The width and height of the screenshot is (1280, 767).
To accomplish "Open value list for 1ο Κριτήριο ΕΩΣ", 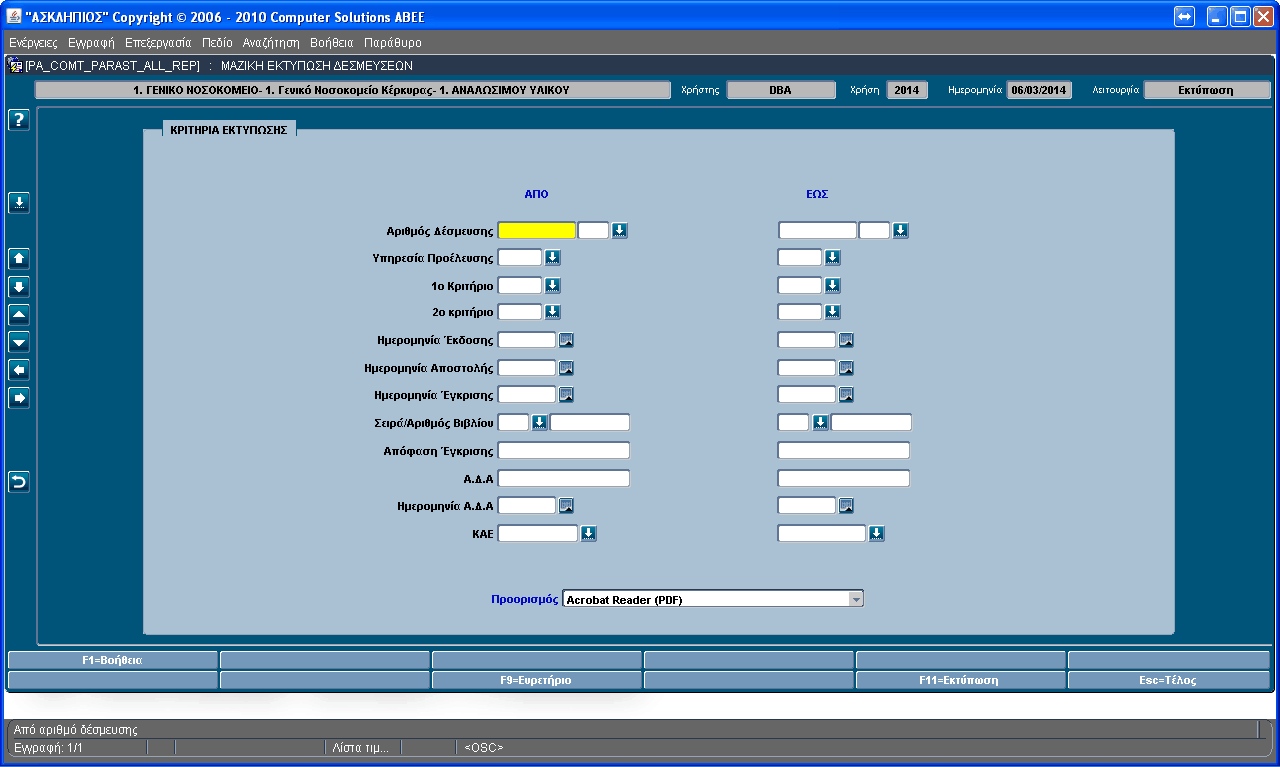I will [x=832, y=285].
